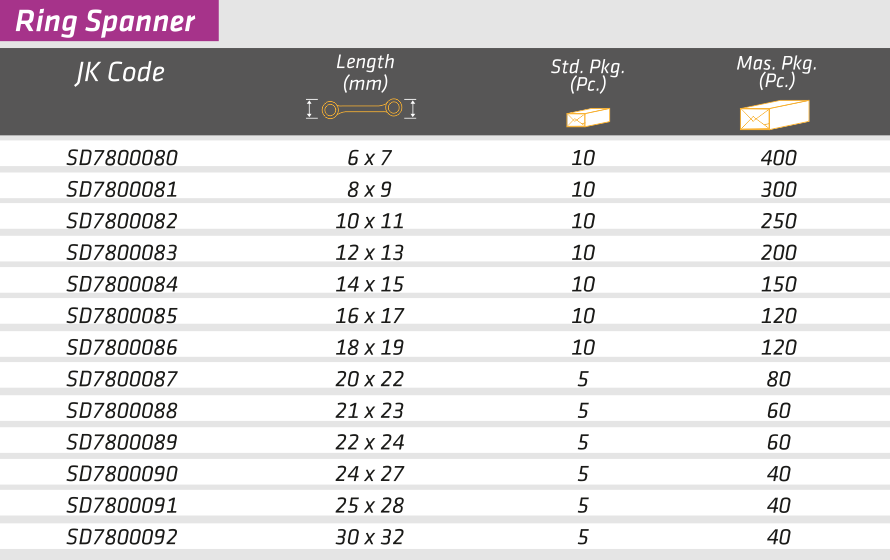Click the 250 master package value

778,221
